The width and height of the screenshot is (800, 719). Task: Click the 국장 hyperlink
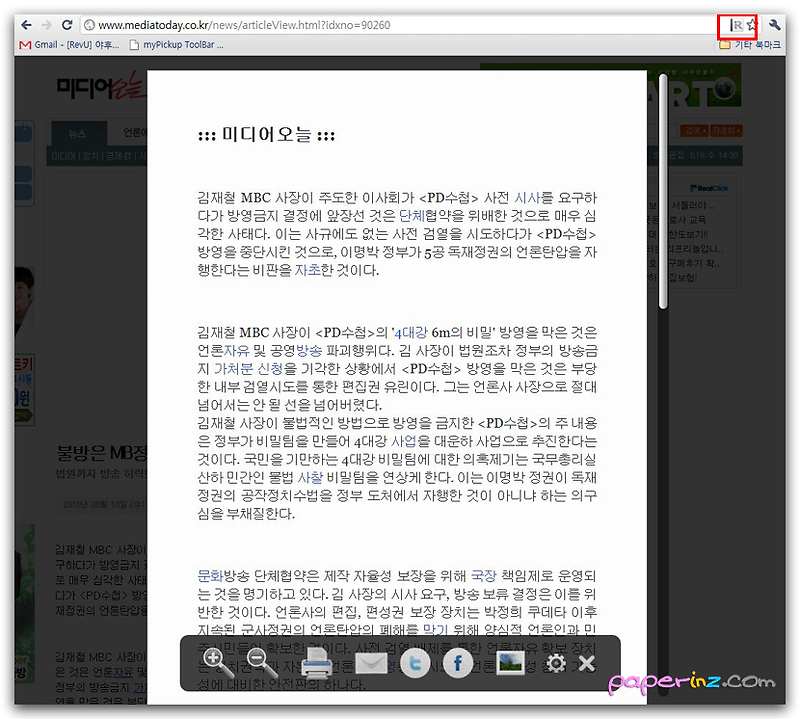484,576
